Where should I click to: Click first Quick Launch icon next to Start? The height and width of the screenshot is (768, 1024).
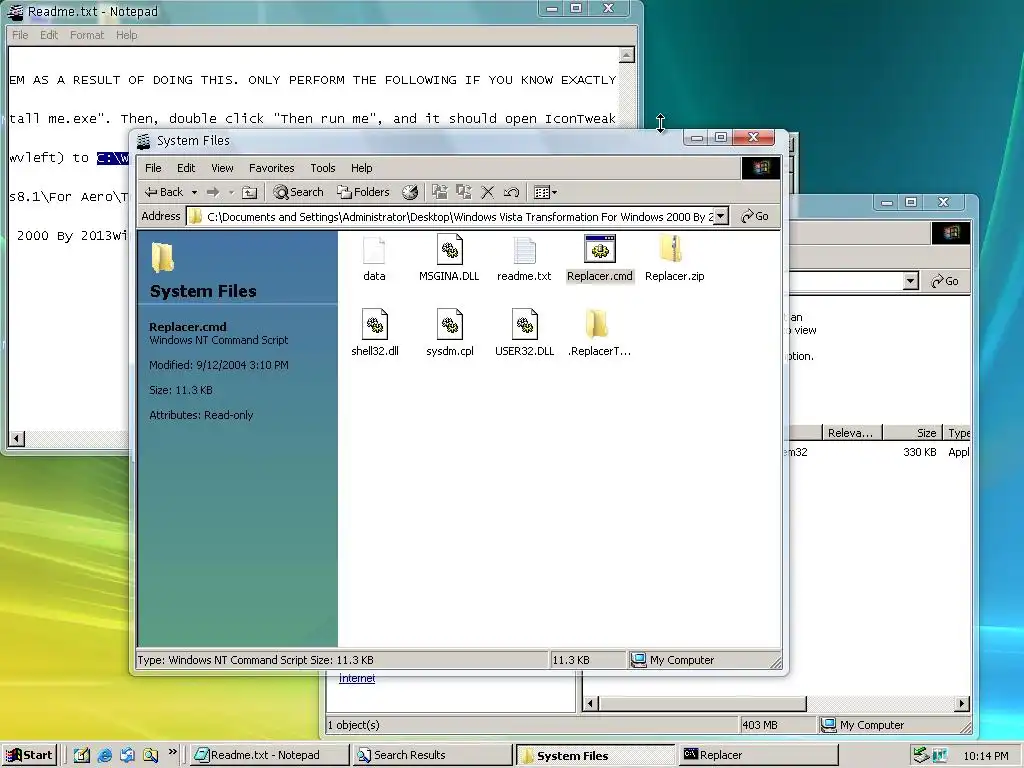82,755
